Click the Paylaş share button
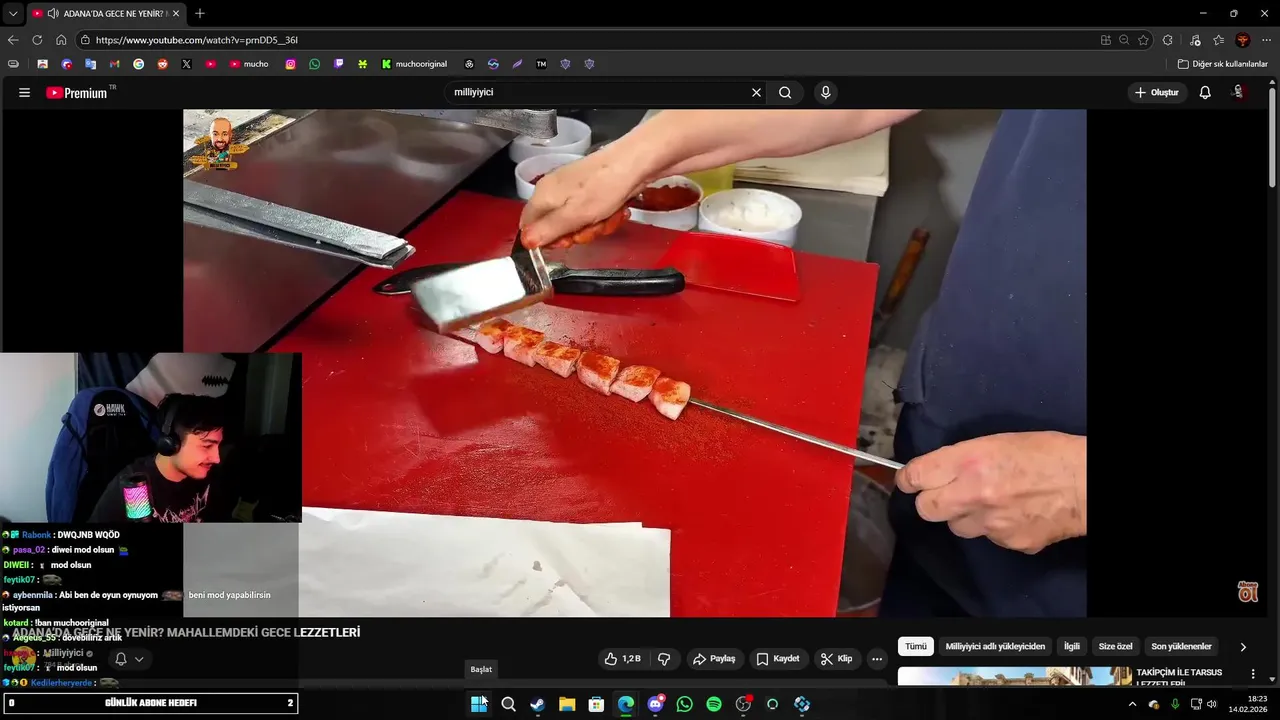The height and width of the screenshot is (720, 1280). (714, 659)
